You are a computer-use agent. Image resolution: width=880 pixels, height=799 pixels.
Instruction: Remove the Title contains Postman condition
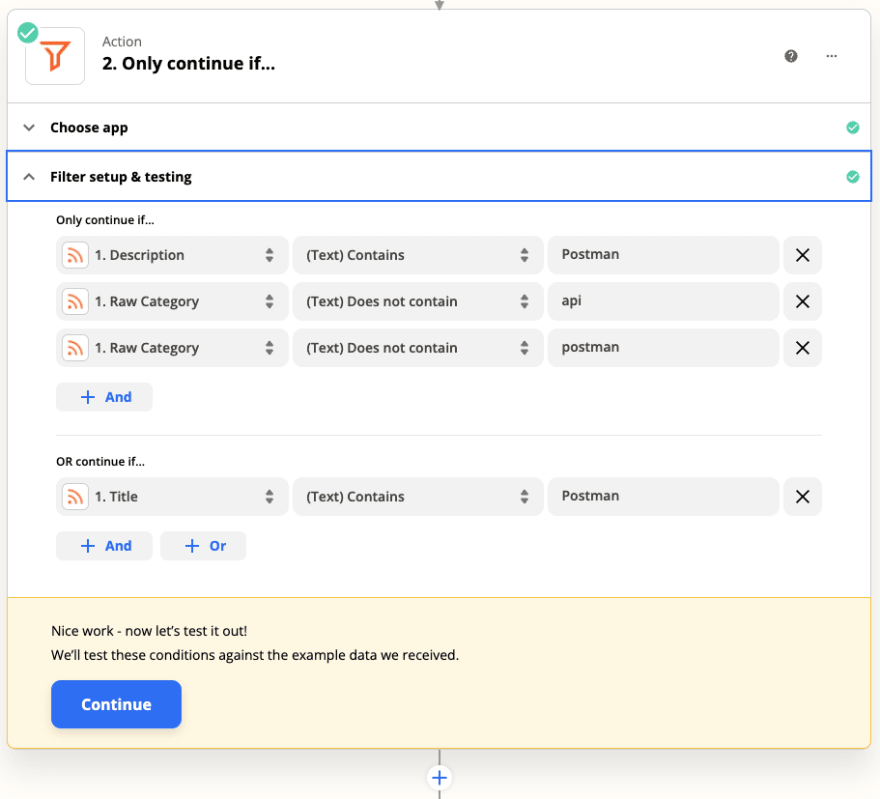click(803, 497)
